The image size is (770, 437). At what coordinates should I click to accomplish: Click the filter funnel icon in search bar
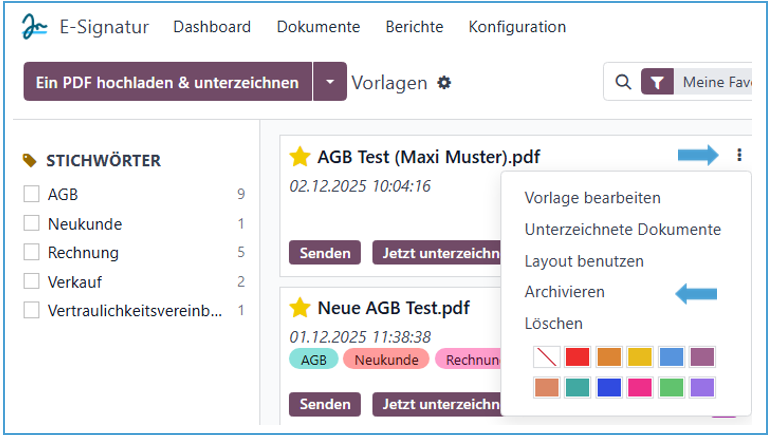[x=657, y=82]
